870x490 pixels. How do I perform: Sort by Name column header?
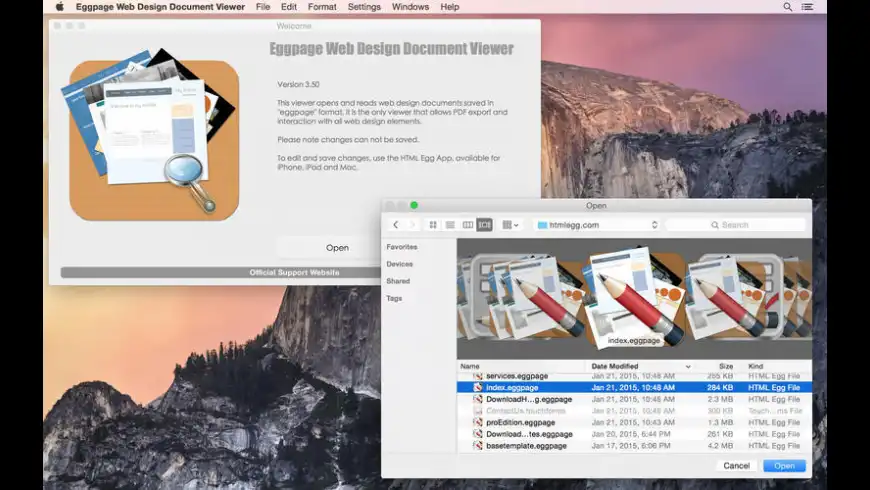pyautogui.click(x=469, y=366)
